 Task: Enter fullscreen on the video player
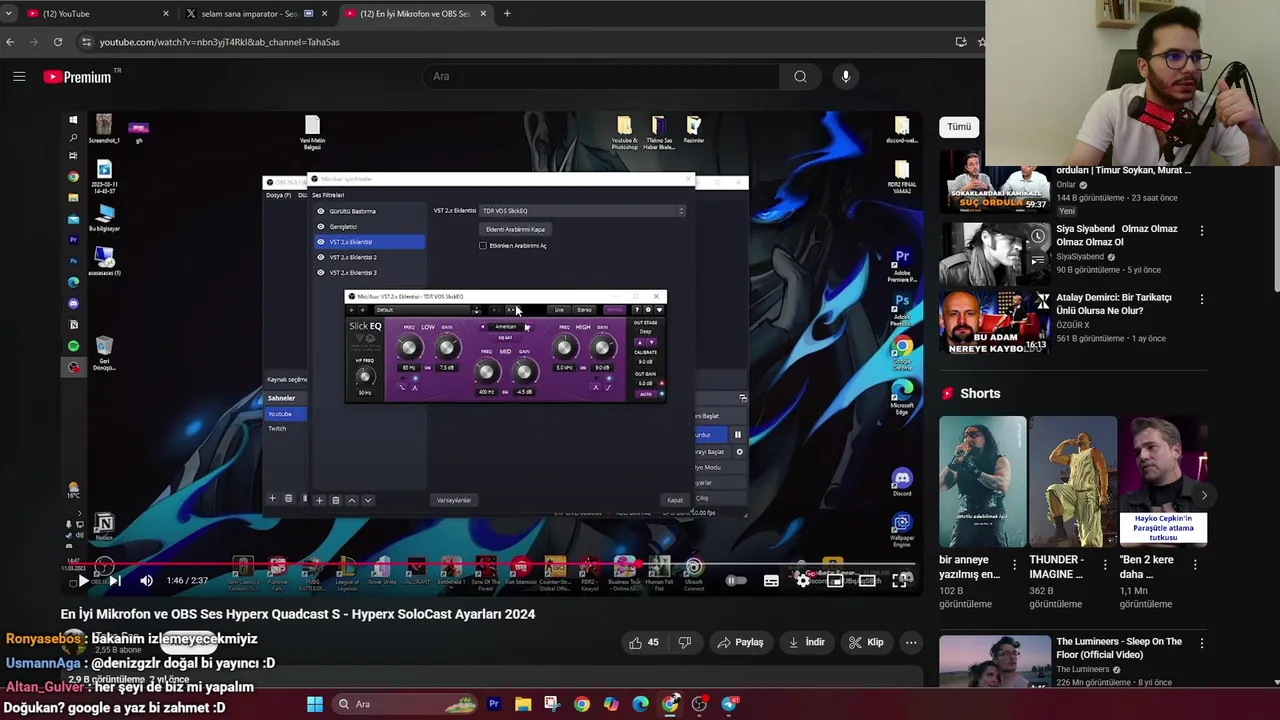coord(901,580)
